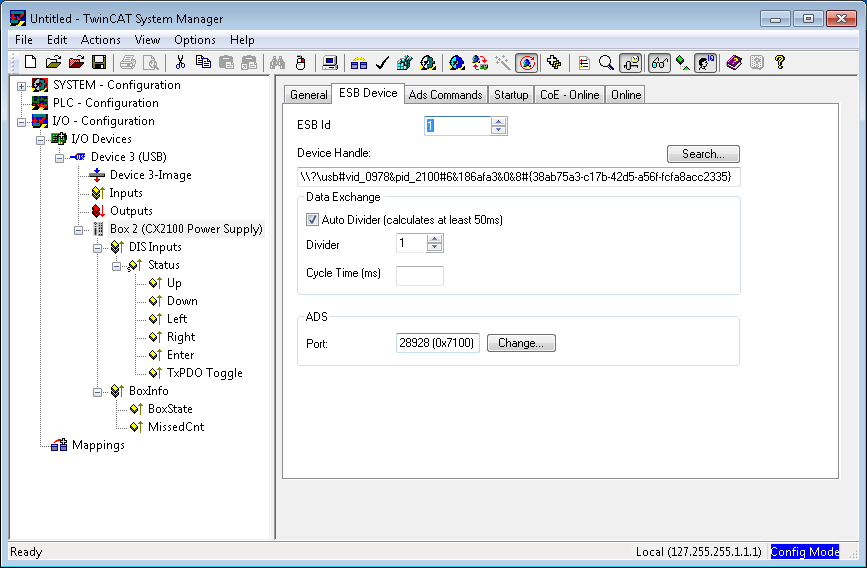This screenshot has width=867, height=568.
Task: Toggle the eyeglasses watch toolbar icon
Action: point(659,62)
